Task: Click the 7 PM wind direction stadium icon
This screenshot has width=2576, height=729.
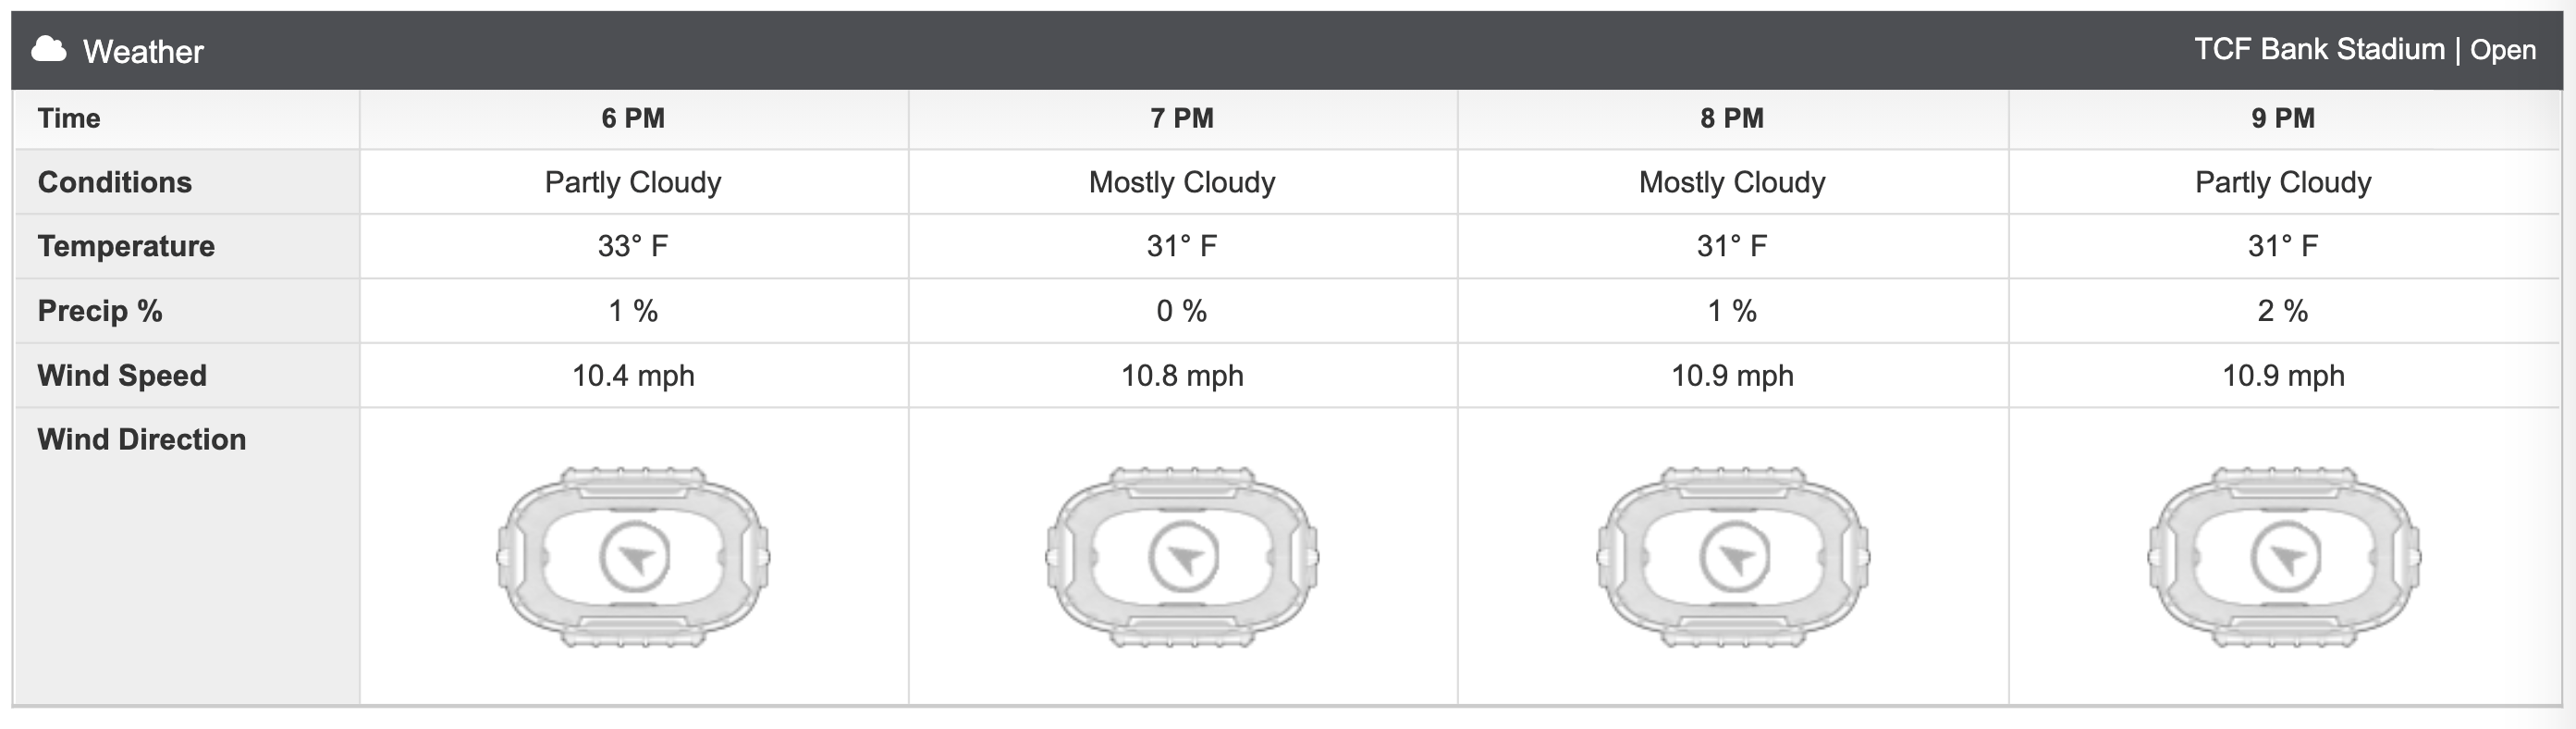Action: pos(1182,556)
